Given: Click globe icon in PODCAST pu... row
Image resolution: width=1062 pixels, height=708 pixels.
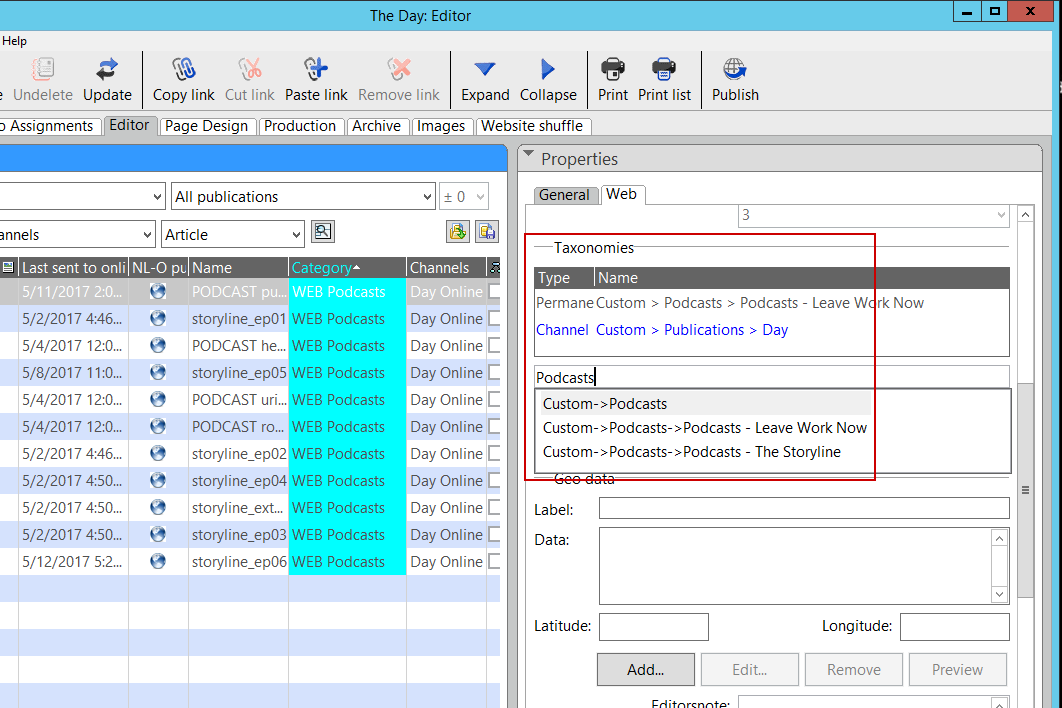Looking at the screenshot, I should pyautogui.click(x=158, y=291).
